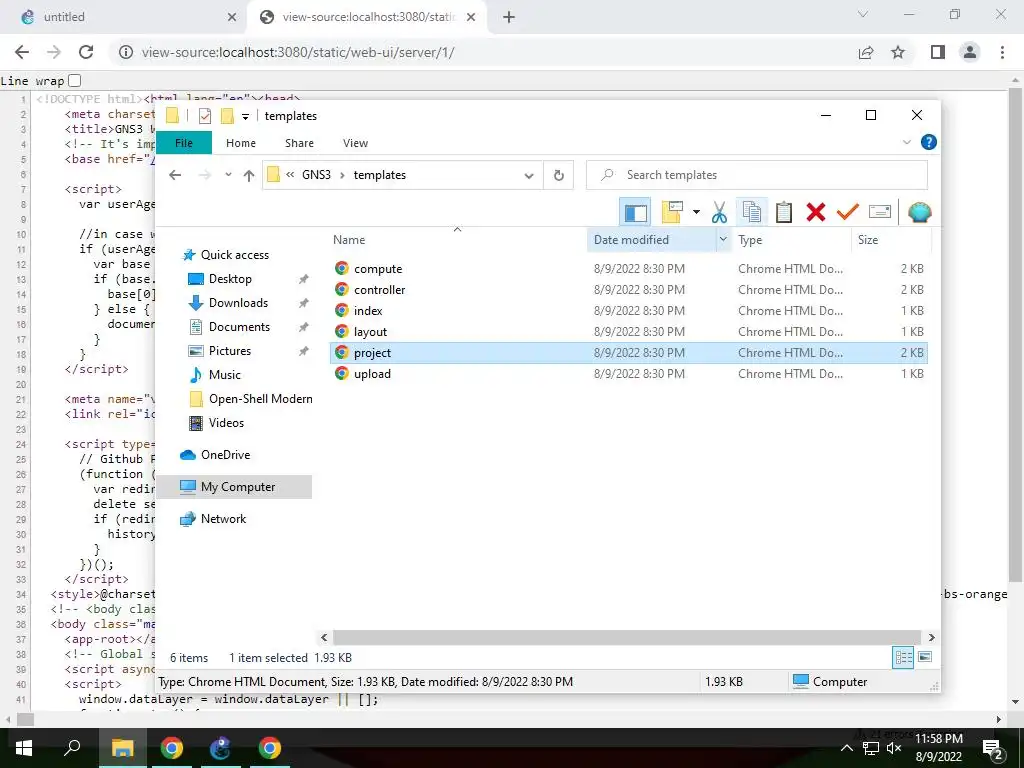Click the Explorer help question mark

(x=928, y=142)
